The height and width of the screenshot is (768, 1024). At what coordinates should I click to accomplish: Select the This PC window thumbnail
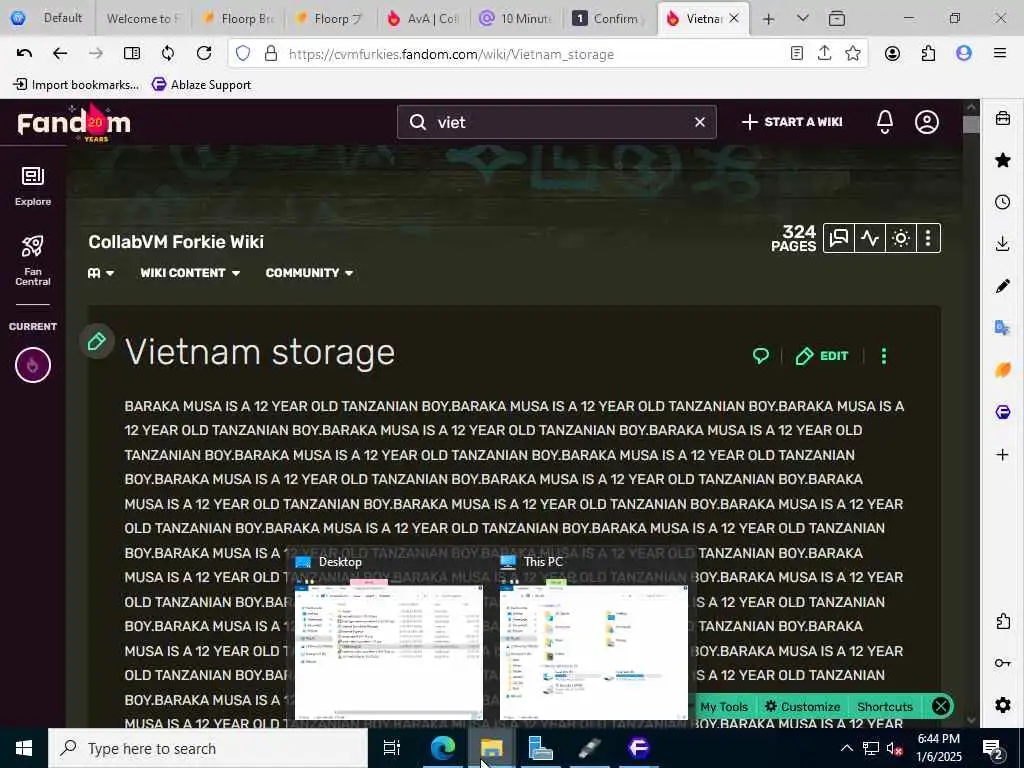[593, 637]
